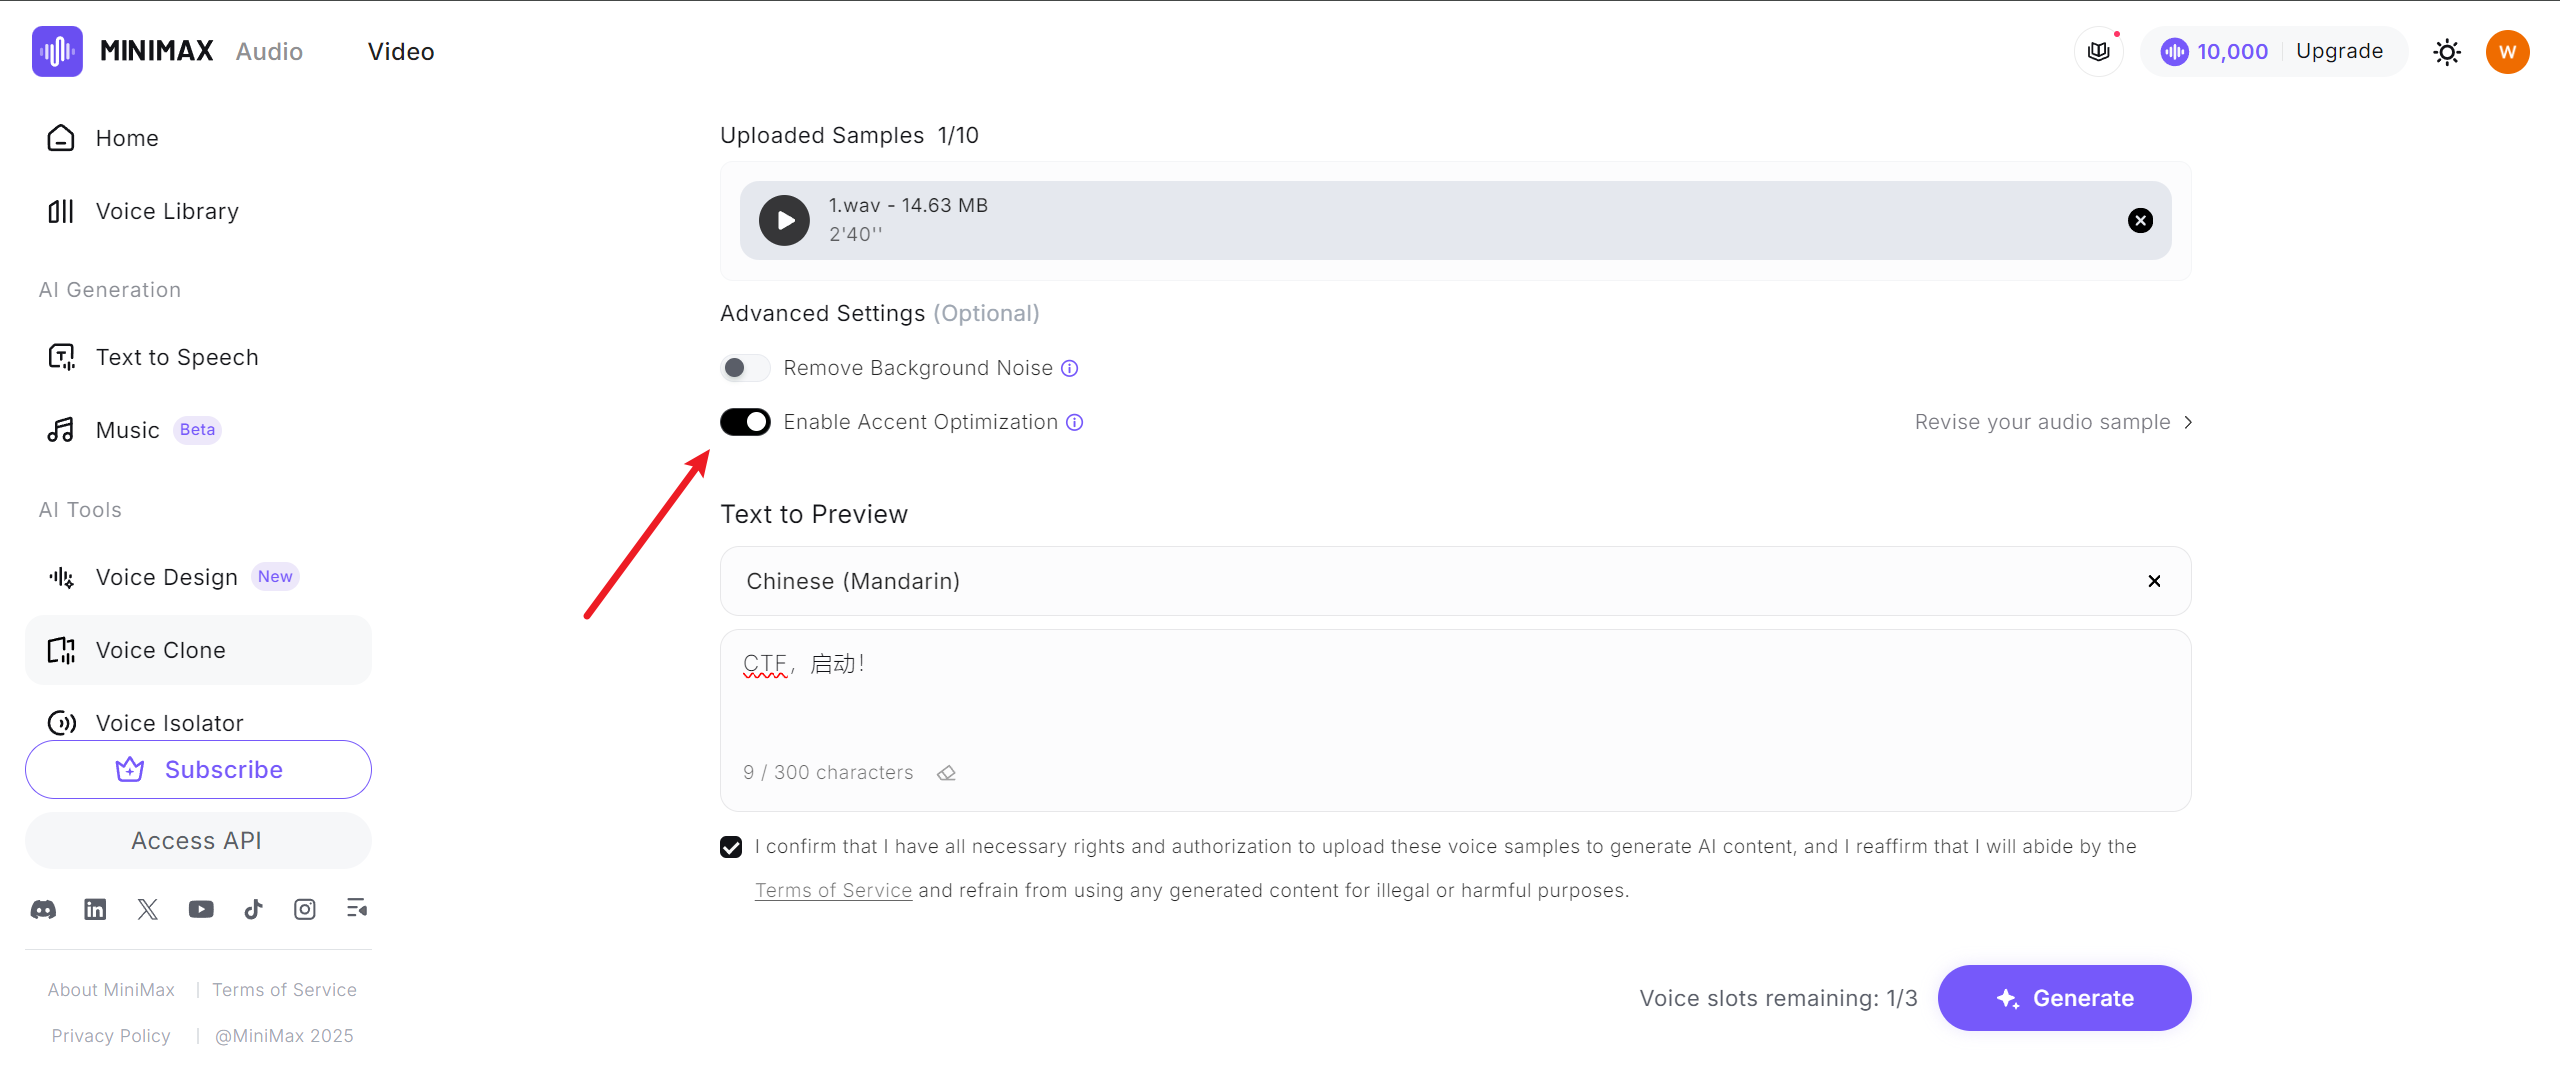Open the user avatar account menu
This screenshot has height=1080, width=2560.
click(2507, 52)
